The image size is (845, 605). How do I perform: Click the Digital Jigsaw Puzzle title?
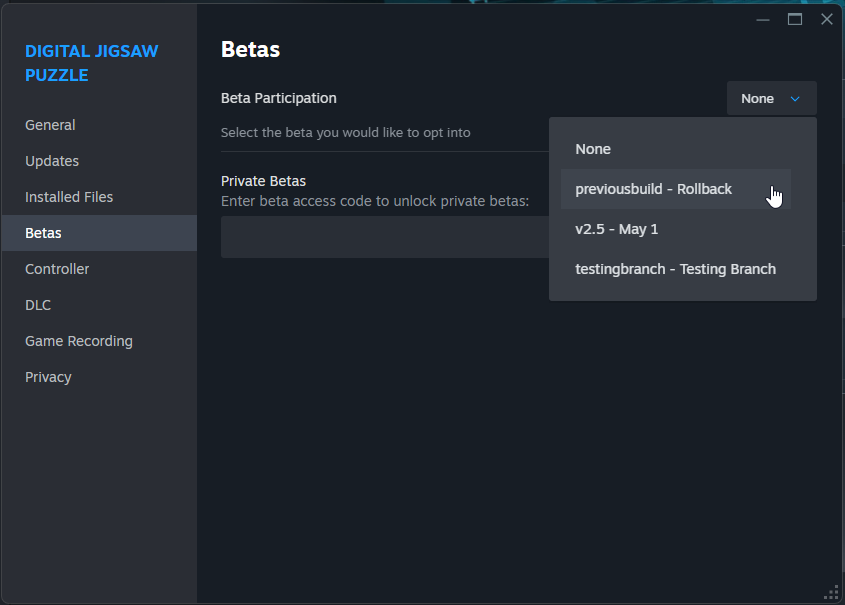click(x=92, y=63)
